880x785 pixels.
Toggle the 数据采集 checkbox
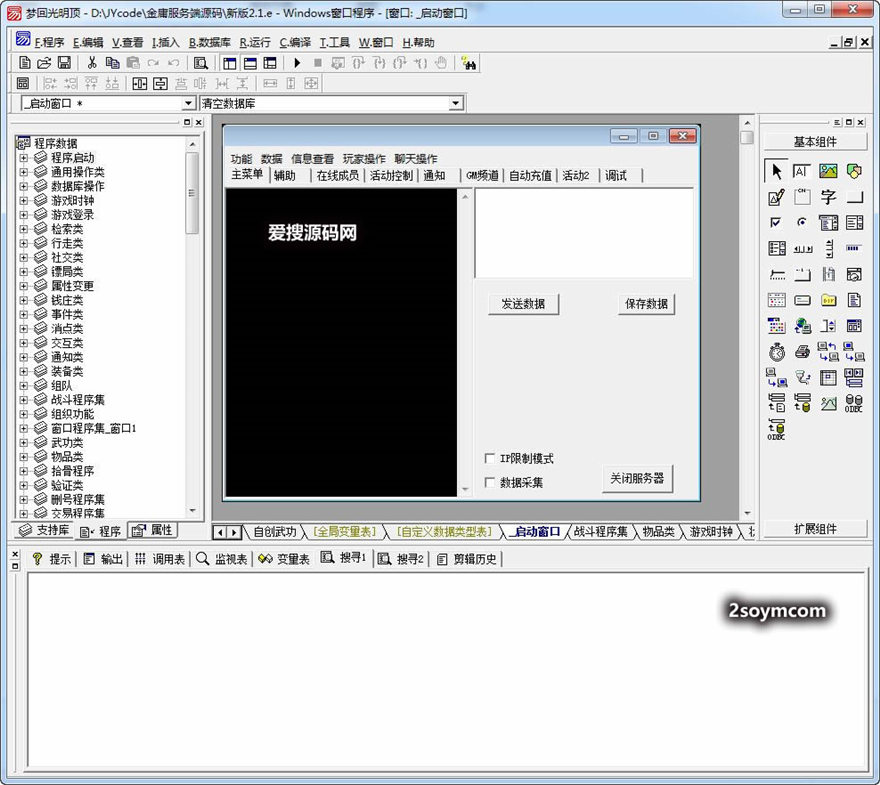490,483
